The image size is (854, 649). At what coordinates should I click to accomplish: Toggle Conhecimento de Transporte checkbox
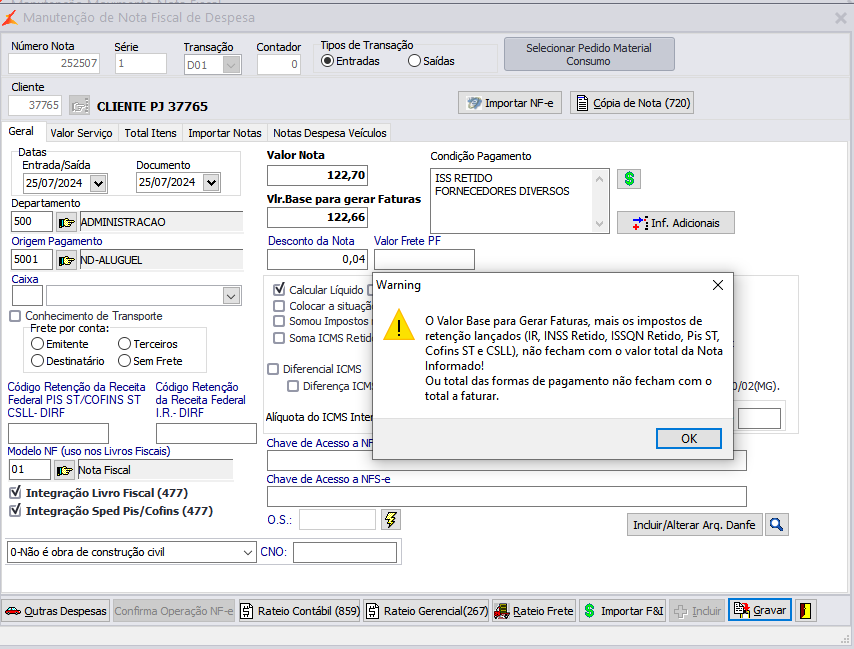click(15, 316)
